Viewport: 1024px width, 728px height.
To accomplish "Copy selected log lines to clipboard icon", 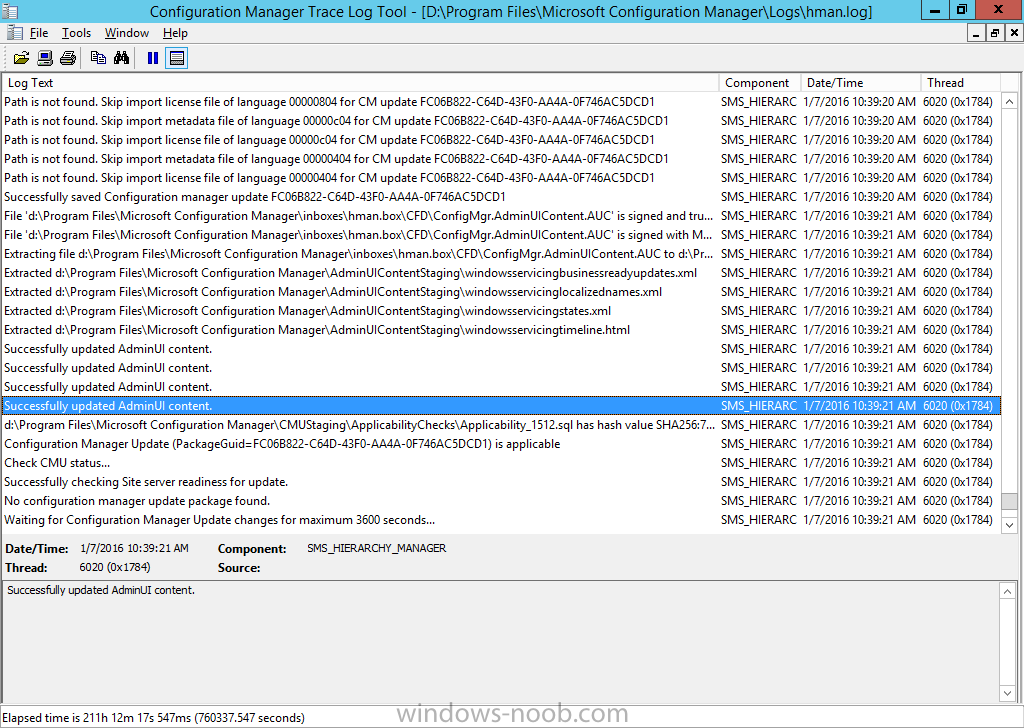I will click(98, 58).
